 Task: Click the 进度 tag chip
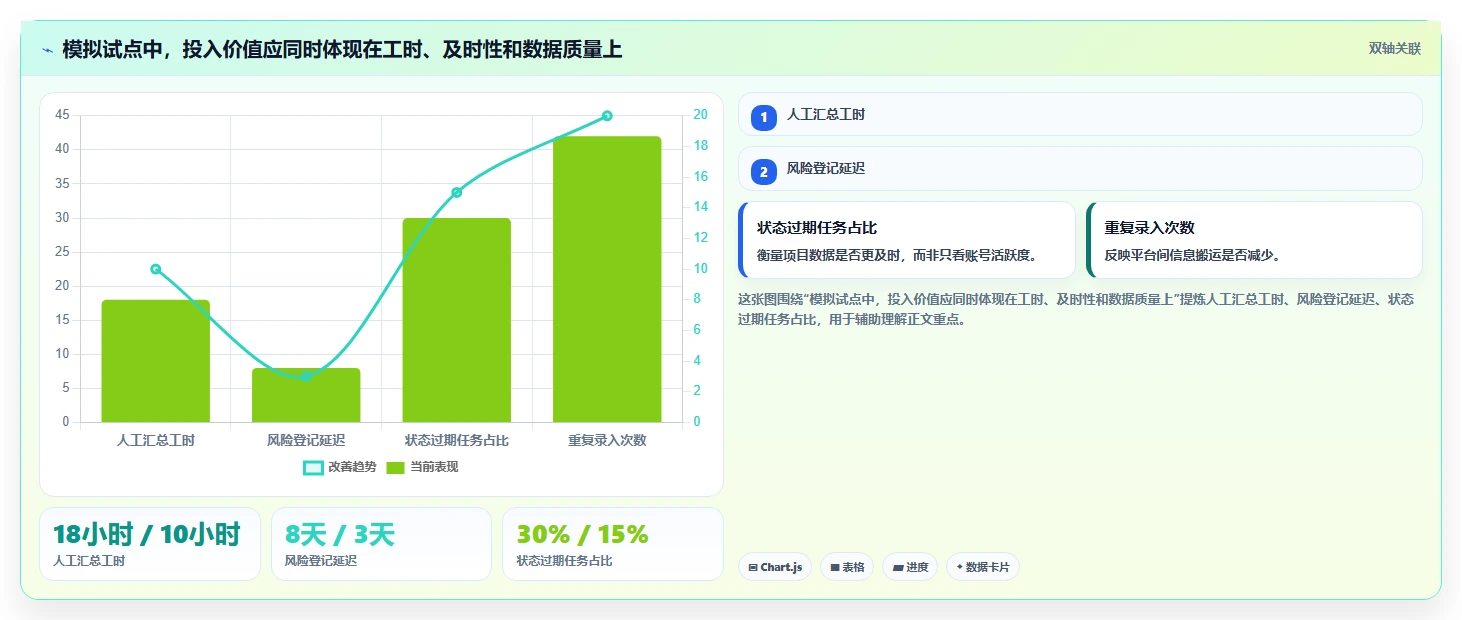[910, 567]
